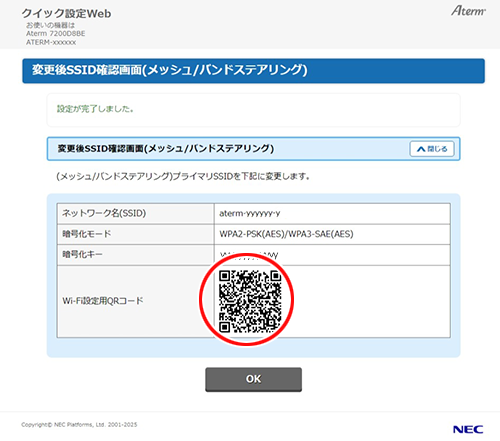Click the 暗号化モード label cell
The height and width of the screenshot is (441, 500).
pyautogui.click(x=136, y=234)
